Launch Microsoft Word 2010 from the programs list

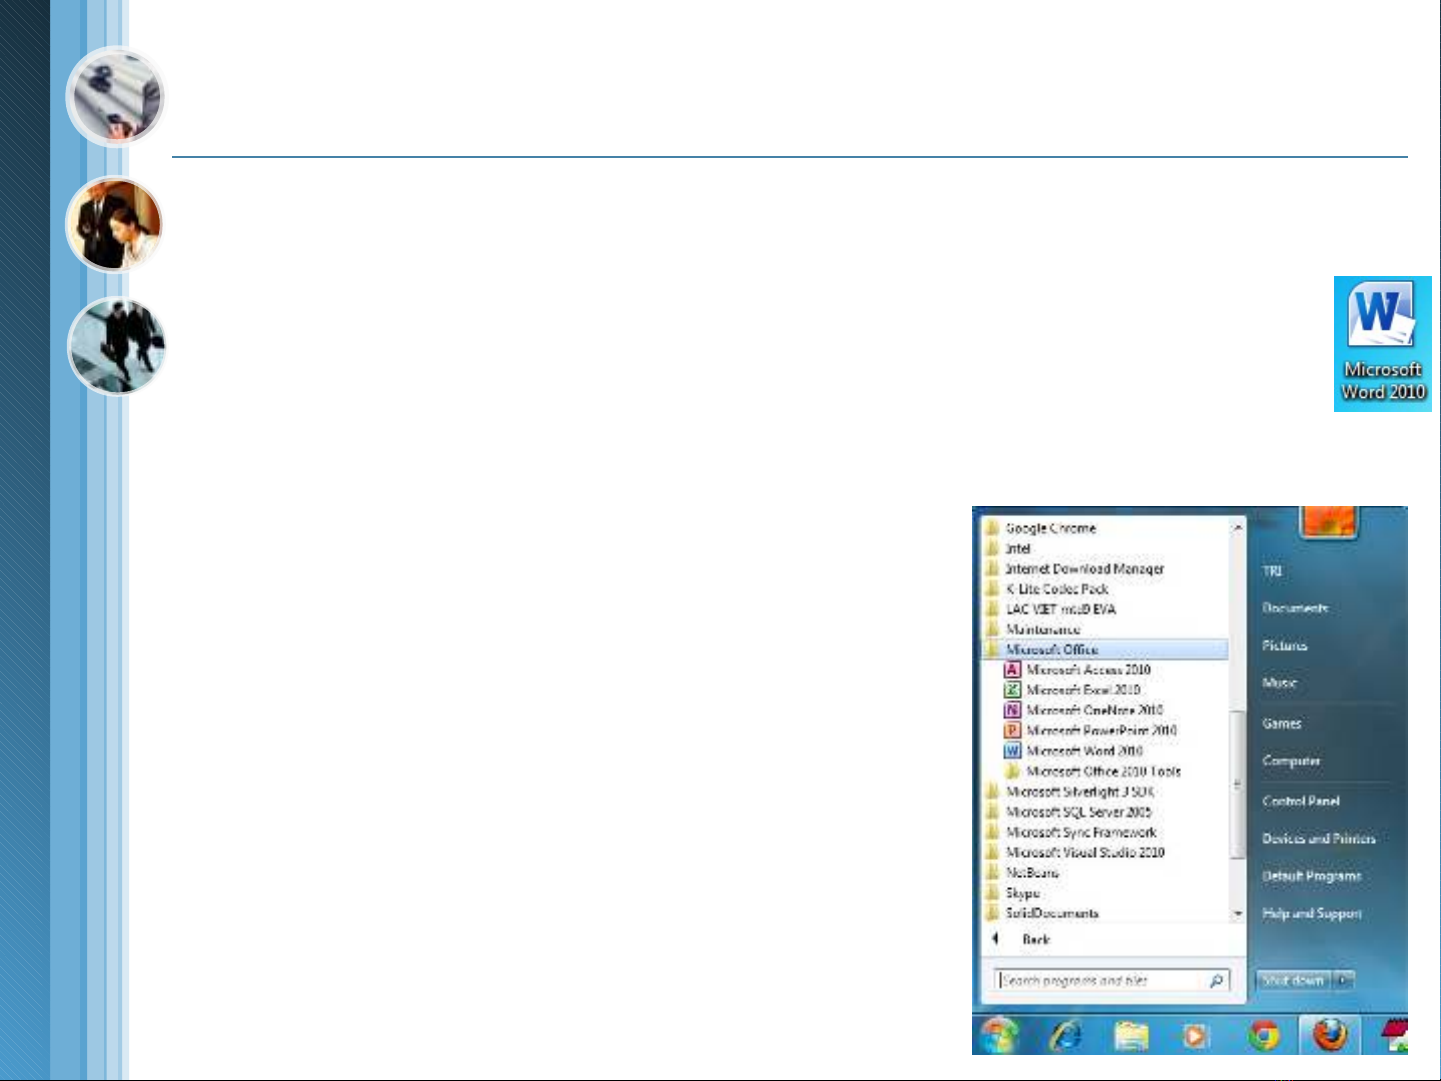(x=1084, y=751)
